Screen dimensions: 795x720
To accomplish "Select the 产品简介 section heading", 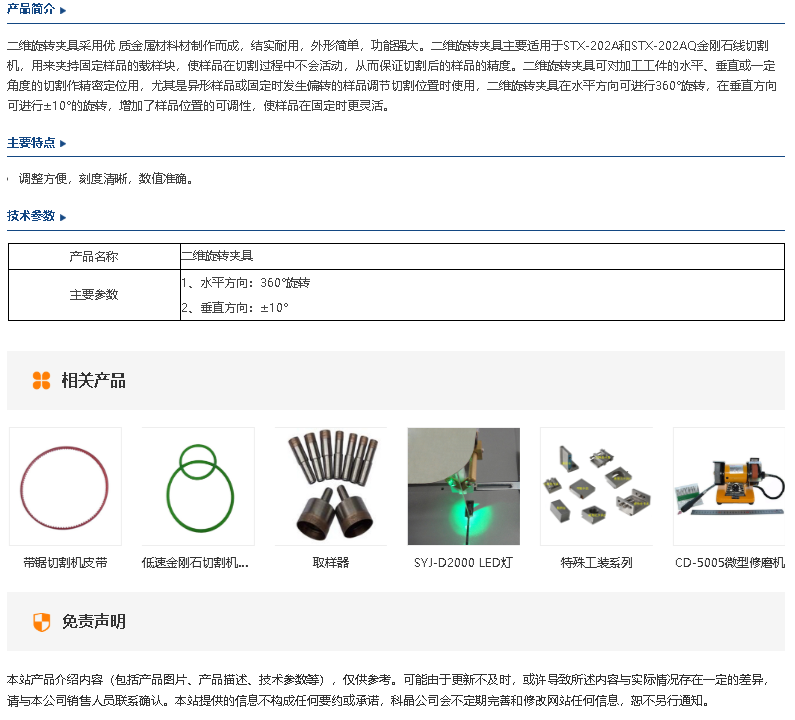I will click(31, 10).
